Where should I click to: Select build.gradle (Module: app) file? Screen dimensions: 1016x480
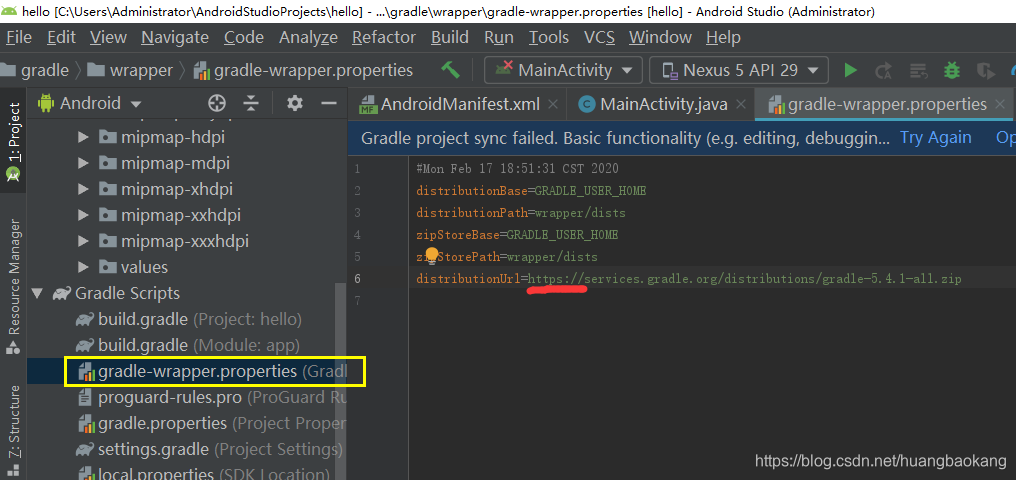click(x=188, y=345)
